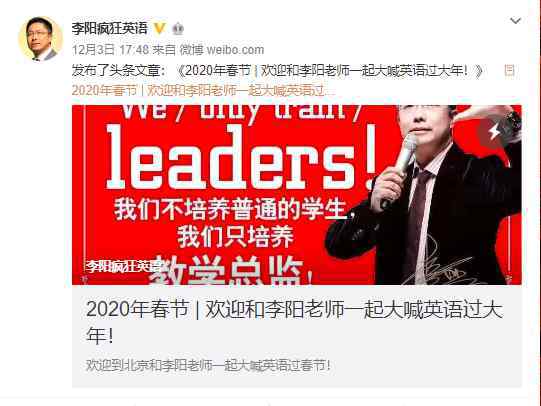Click the membership crown icon beside username
This screenshot has width=541, height=406.
178,29
